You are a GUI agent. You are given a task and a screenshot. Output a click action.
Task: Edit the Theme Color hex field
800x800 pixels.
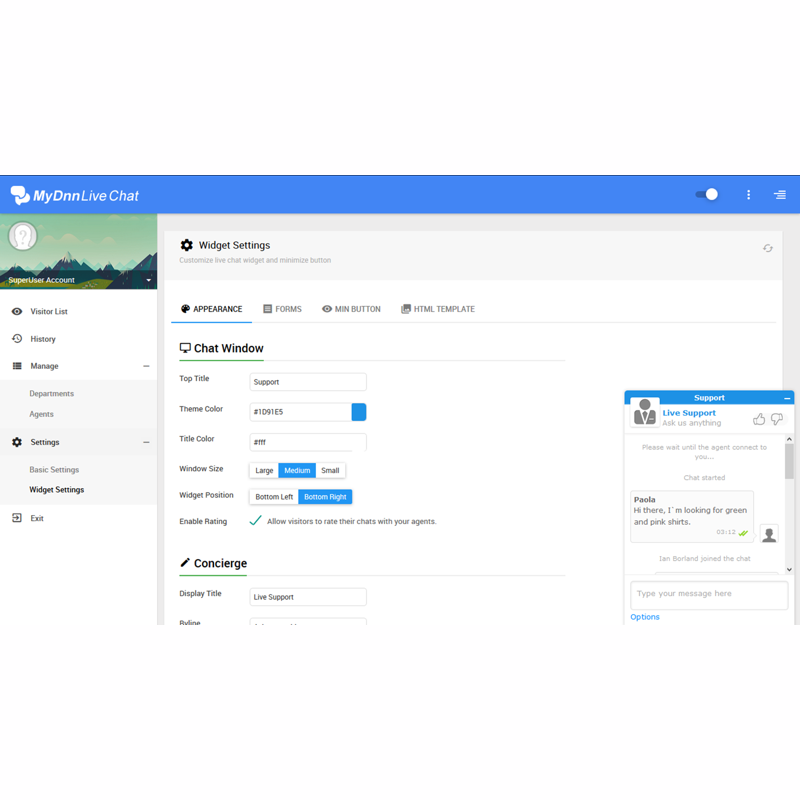(x=301, y=412)
